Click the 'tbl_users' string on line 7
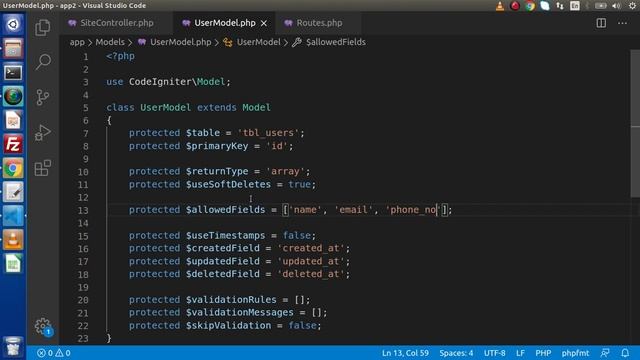This screenshot has width=640, height=360. (x=268, y=133)
